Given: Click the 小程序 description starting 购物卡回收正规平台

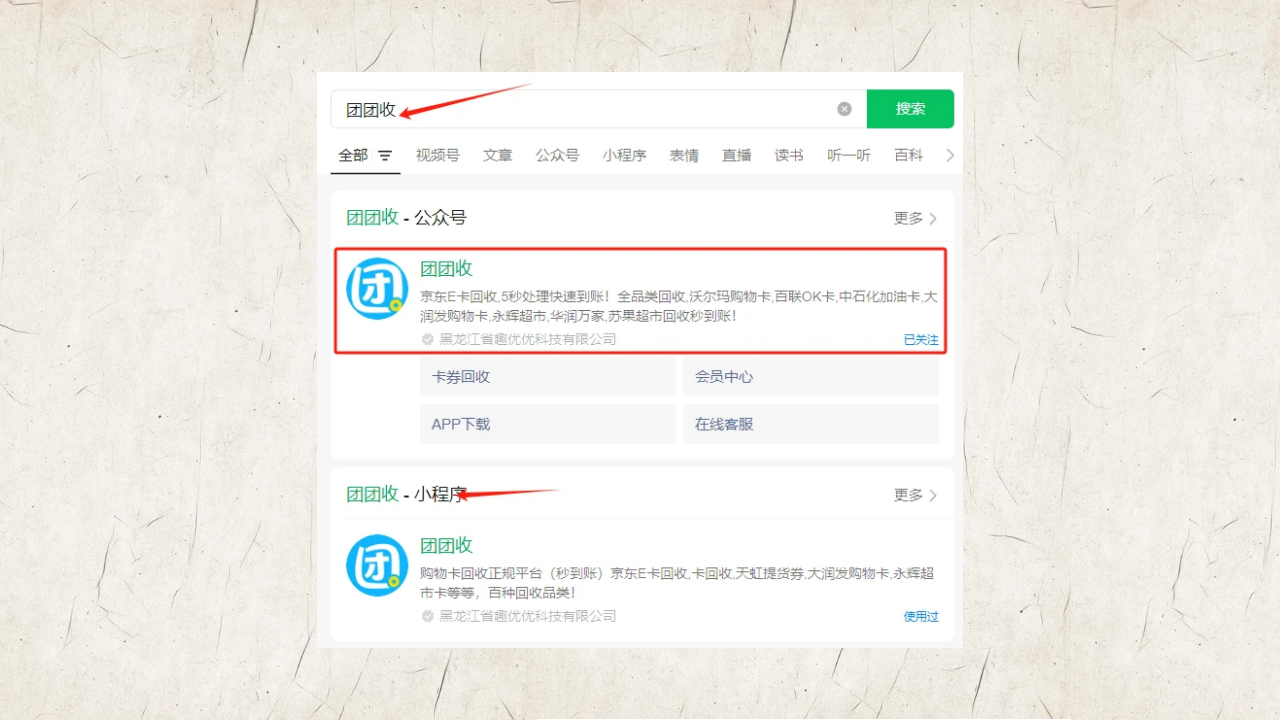Looking at the screenshot, I should click(x=679, y=583).
